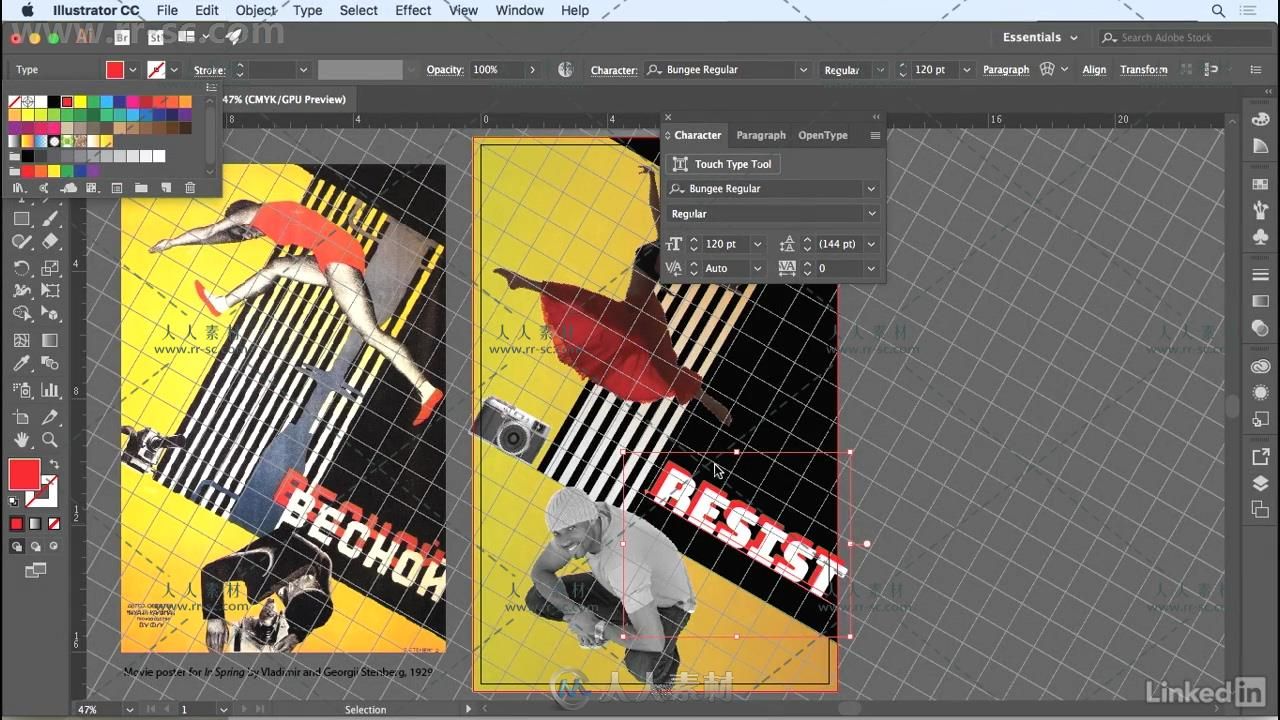The width and height of the screenshot is (1280, 720).
Task: Select the Mesh tool
Action: pyautogui.click(x=21, y=340)
